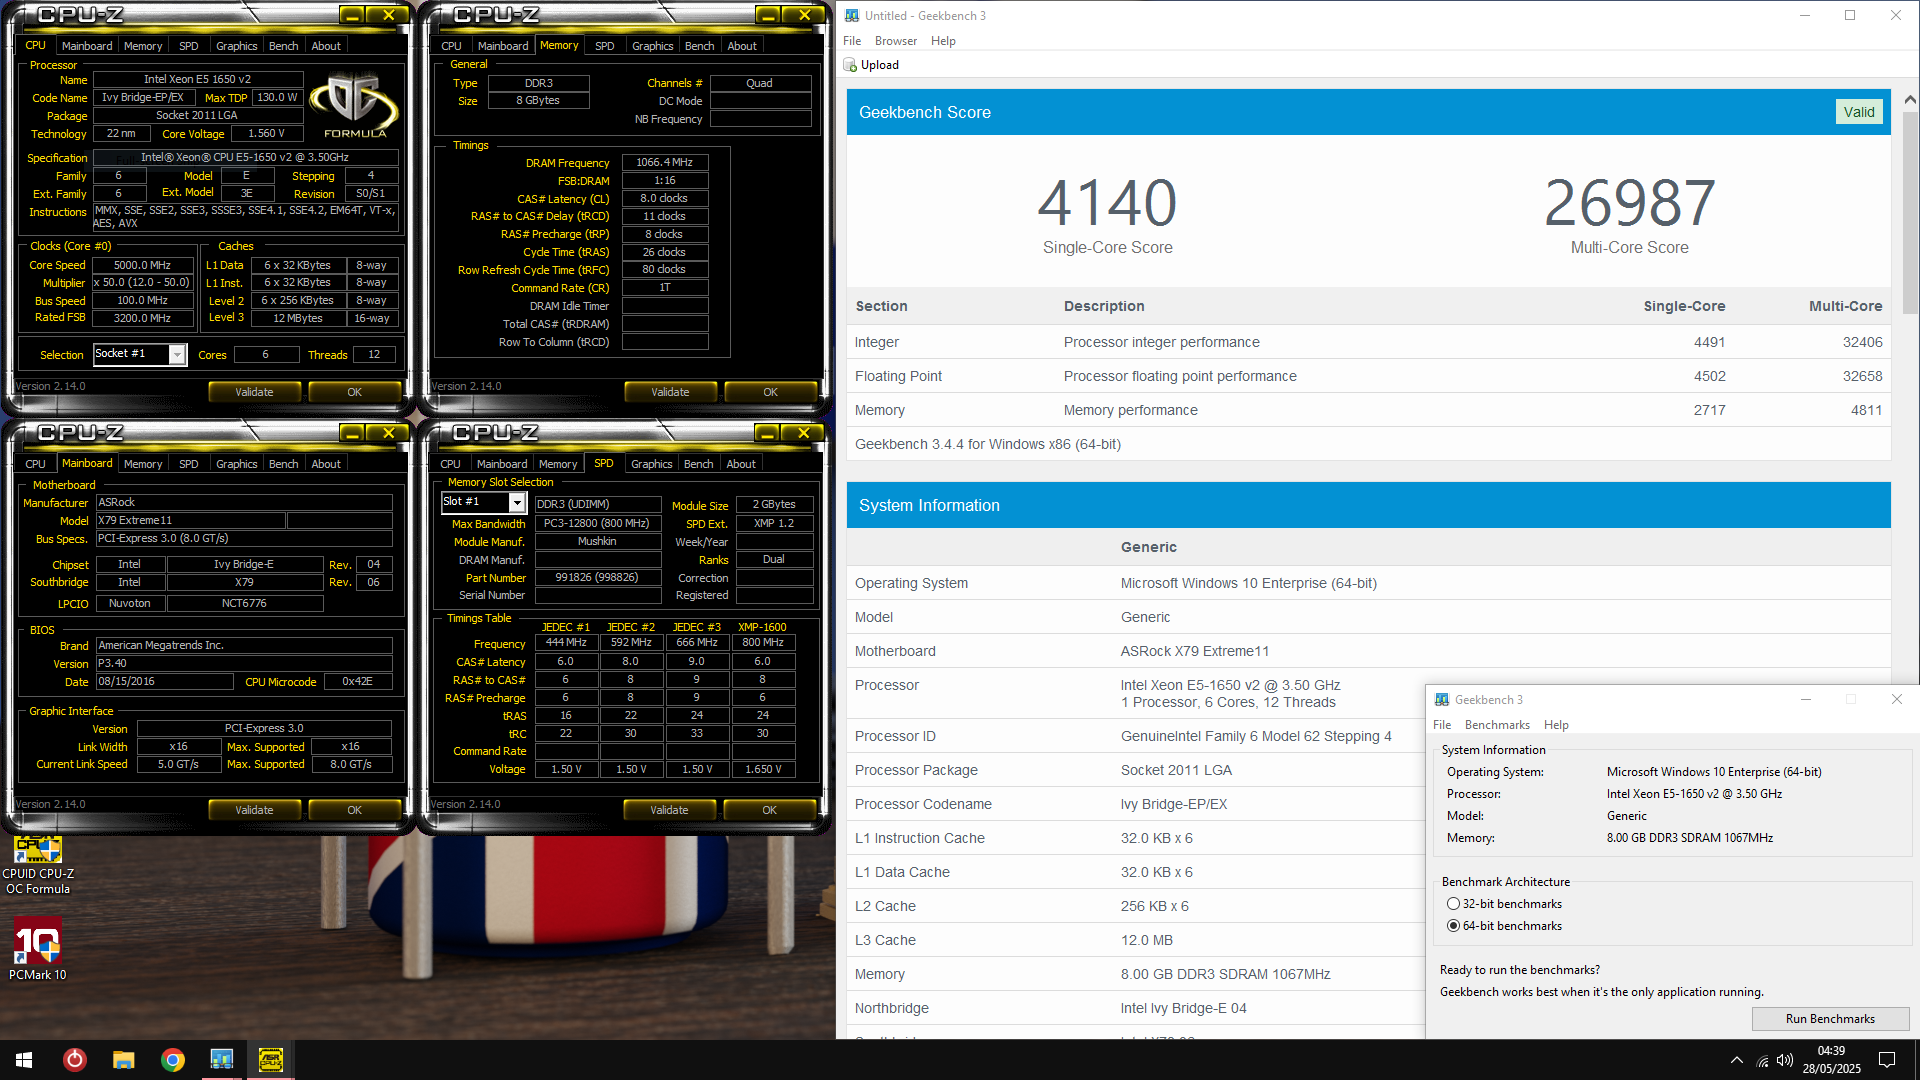
Task: Click the DRAM Frequency value 1066.4 MHz
Action: (665, 162)
